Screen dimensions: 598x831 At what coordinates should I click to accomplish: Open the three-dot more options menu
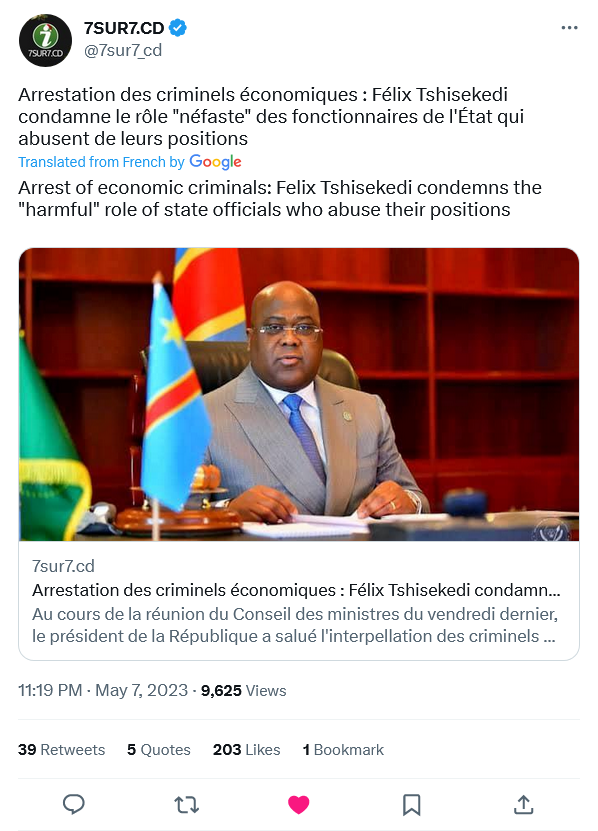[x=569, y=28]
